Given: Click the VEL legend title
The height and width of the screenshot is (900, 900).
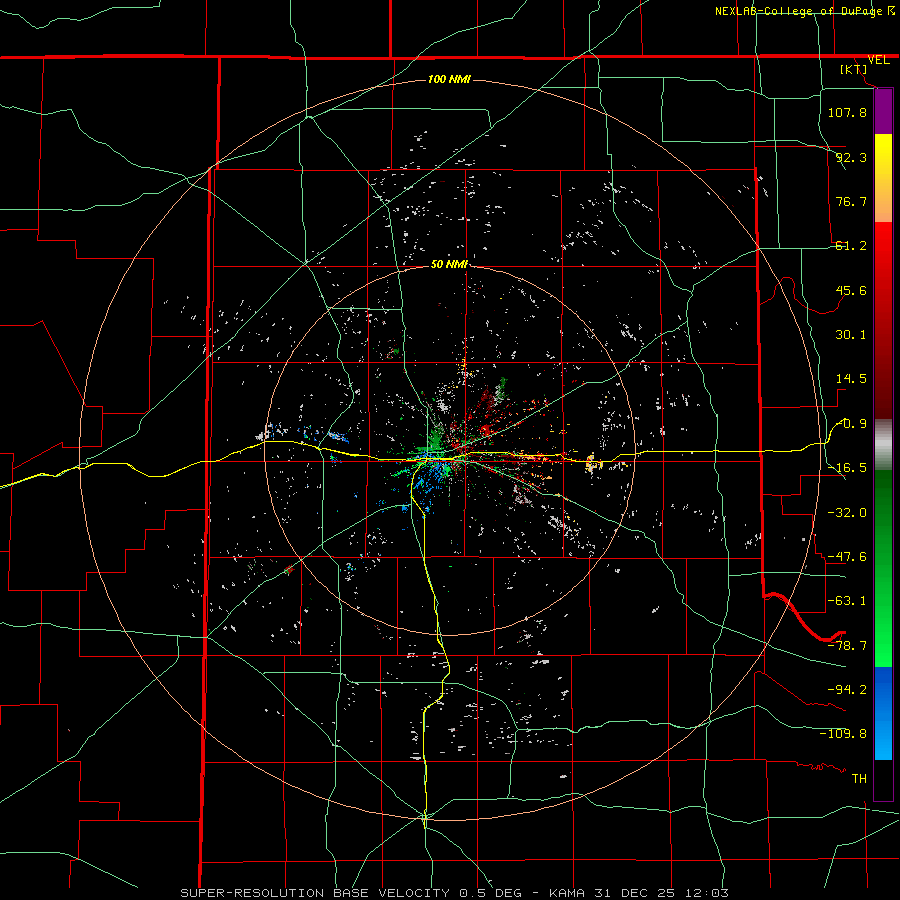Looking at the screenshot, I should (x=878, y=60).
